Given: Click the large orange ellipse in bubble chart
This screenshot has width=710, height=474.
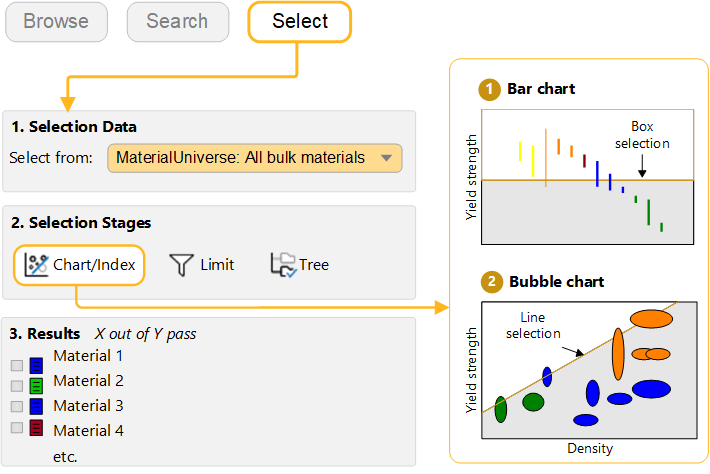Looking at the screenshot, I should point(618,354).
